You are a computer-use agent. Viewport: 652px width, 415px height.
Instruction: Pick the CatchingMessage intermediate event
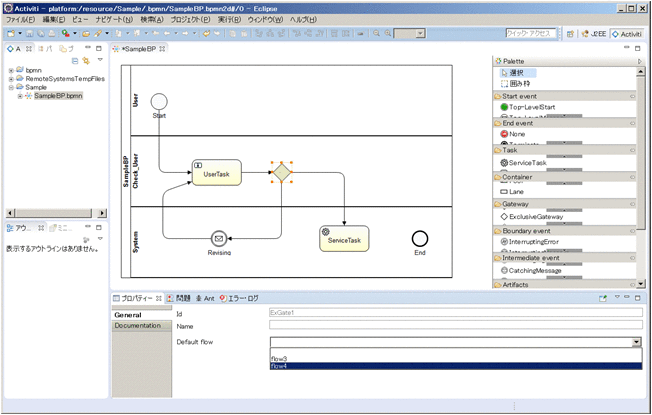[x=535, y=270]
